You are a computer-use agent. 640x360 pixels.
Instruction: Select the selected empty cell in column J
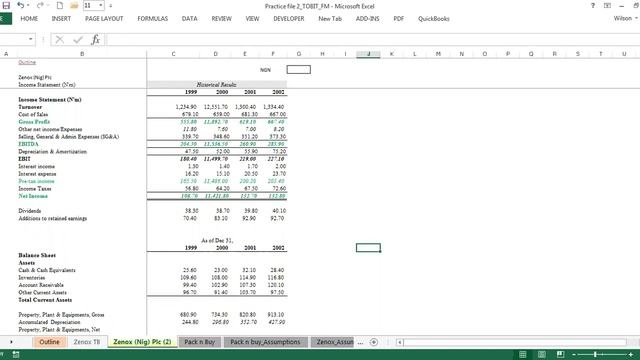tap(368, 248)
